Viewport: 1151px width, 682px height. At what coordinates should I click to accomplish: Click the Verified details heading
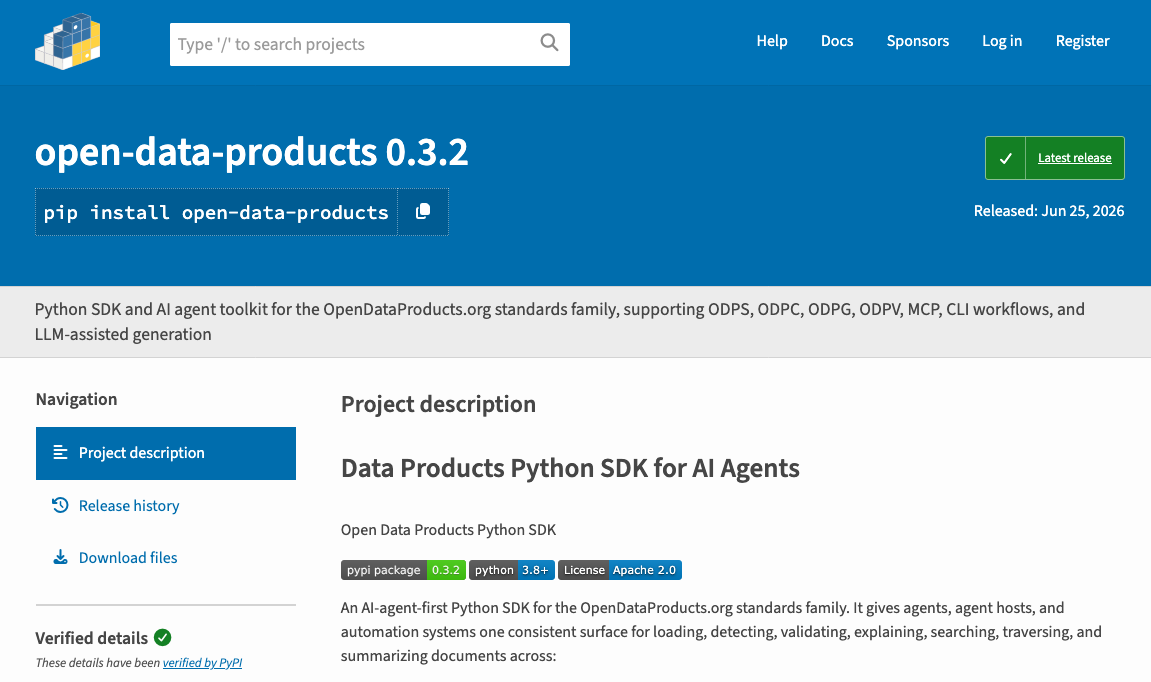tap(92, 638)
